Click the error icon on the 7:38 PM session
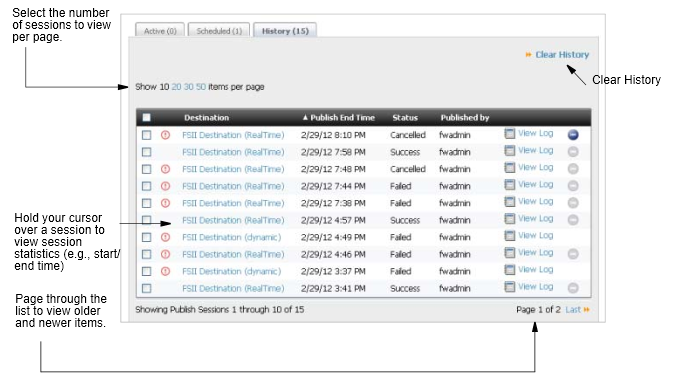Image resolution: width=674 pixels, height=384 pixels. tap(165, 203)
